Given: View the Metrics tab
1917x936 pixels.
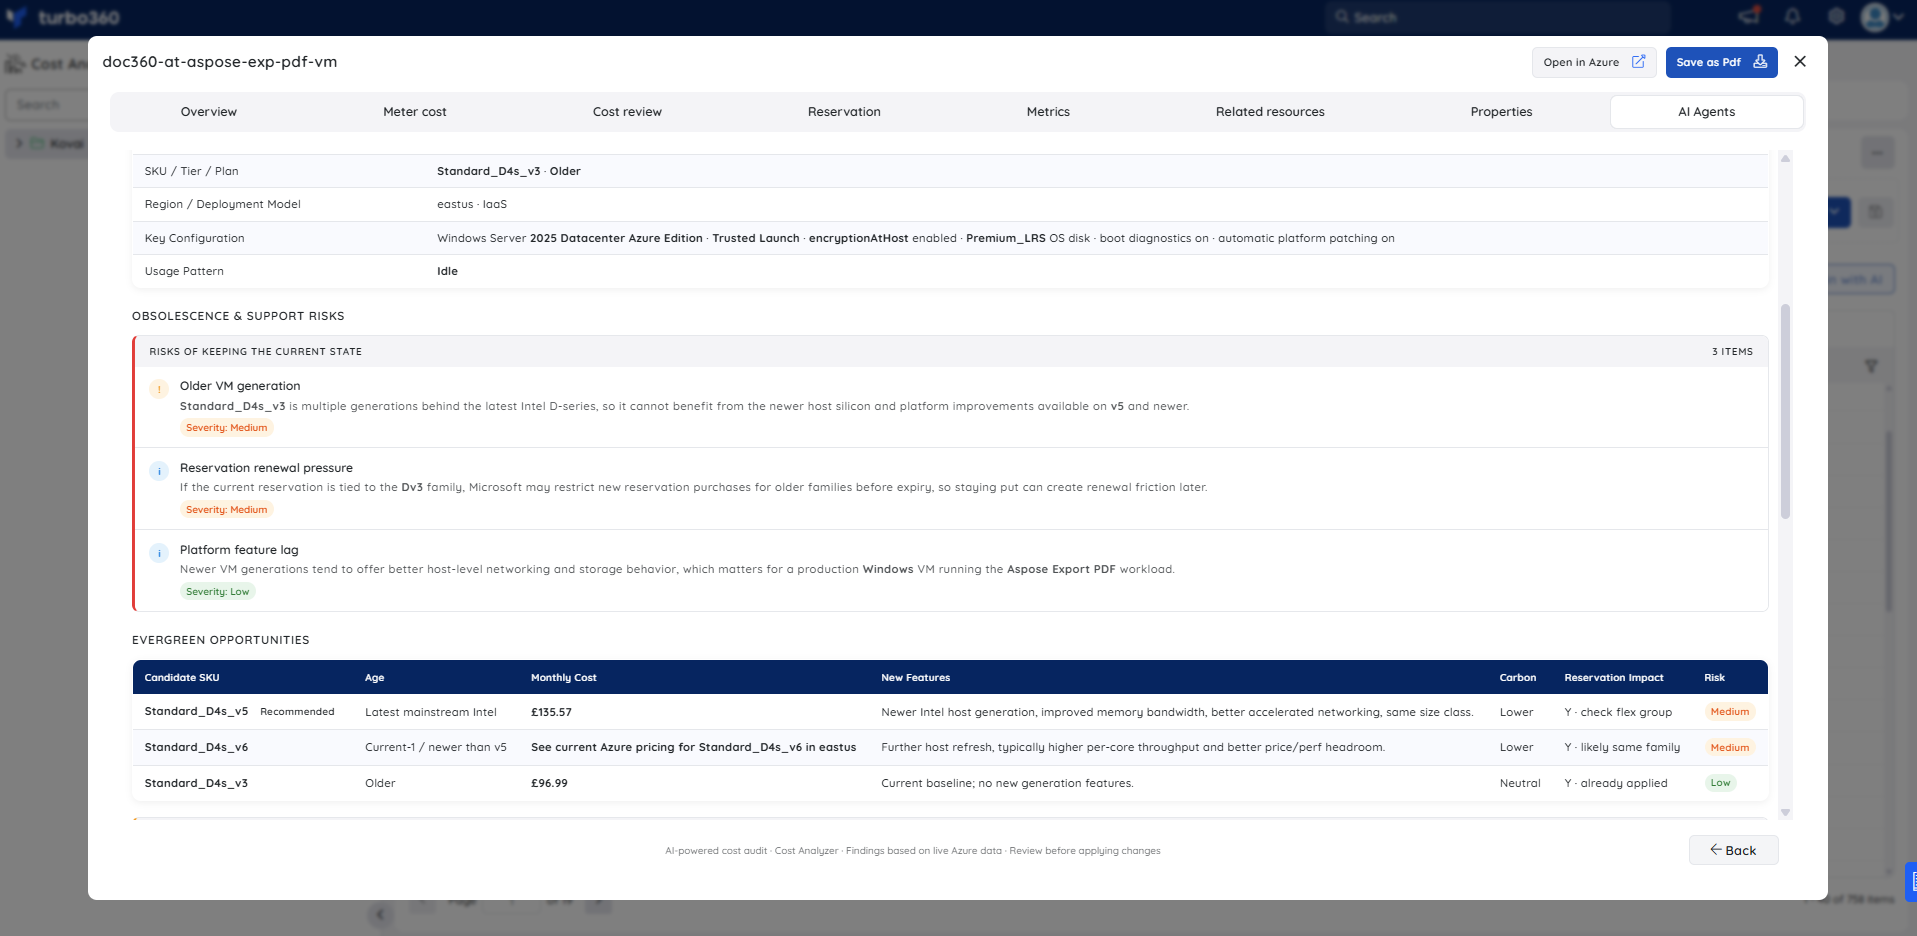Looking at the screenshot, I should 1048,112.
